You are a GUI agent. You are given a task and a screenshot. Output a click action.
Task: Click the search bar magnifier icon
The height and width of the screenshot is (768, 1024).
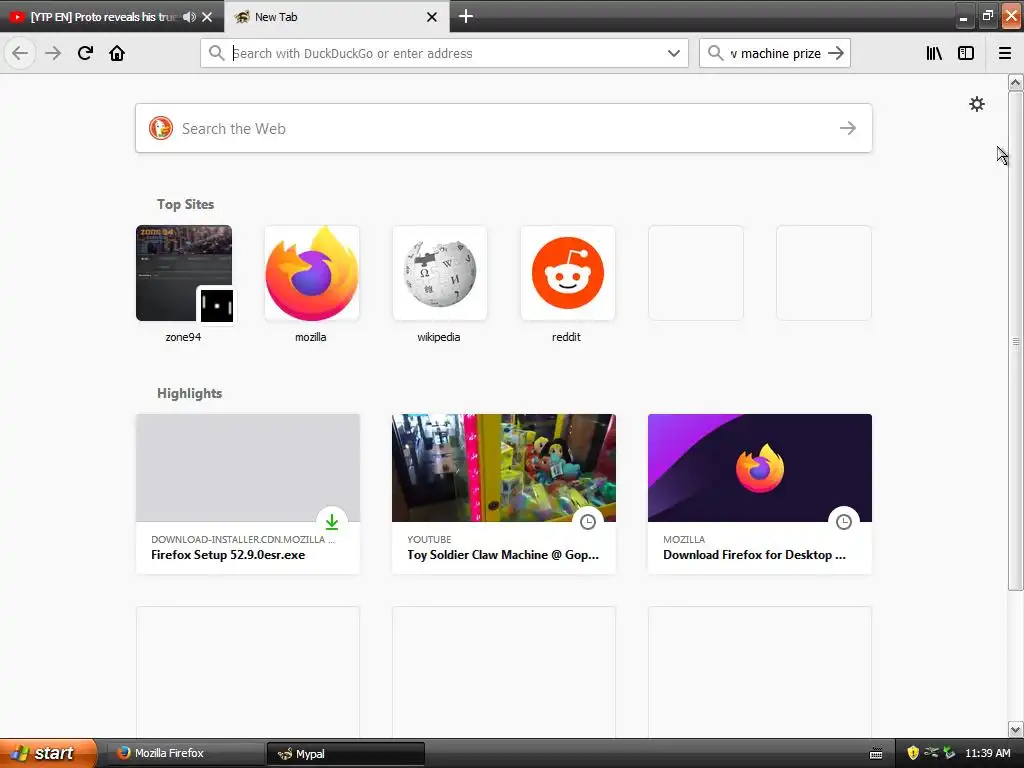pyautogui.click(x=716, y=53)
